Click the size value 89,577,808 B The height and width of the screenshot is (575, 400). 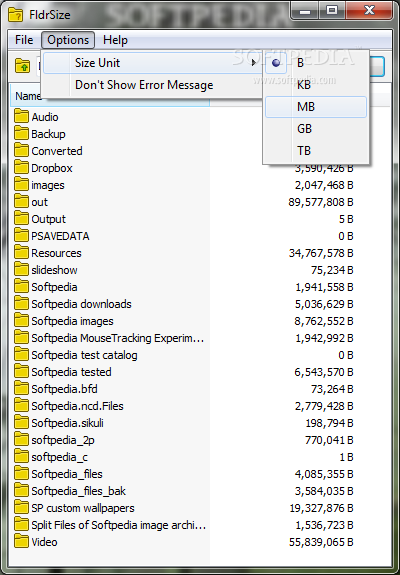321,202
